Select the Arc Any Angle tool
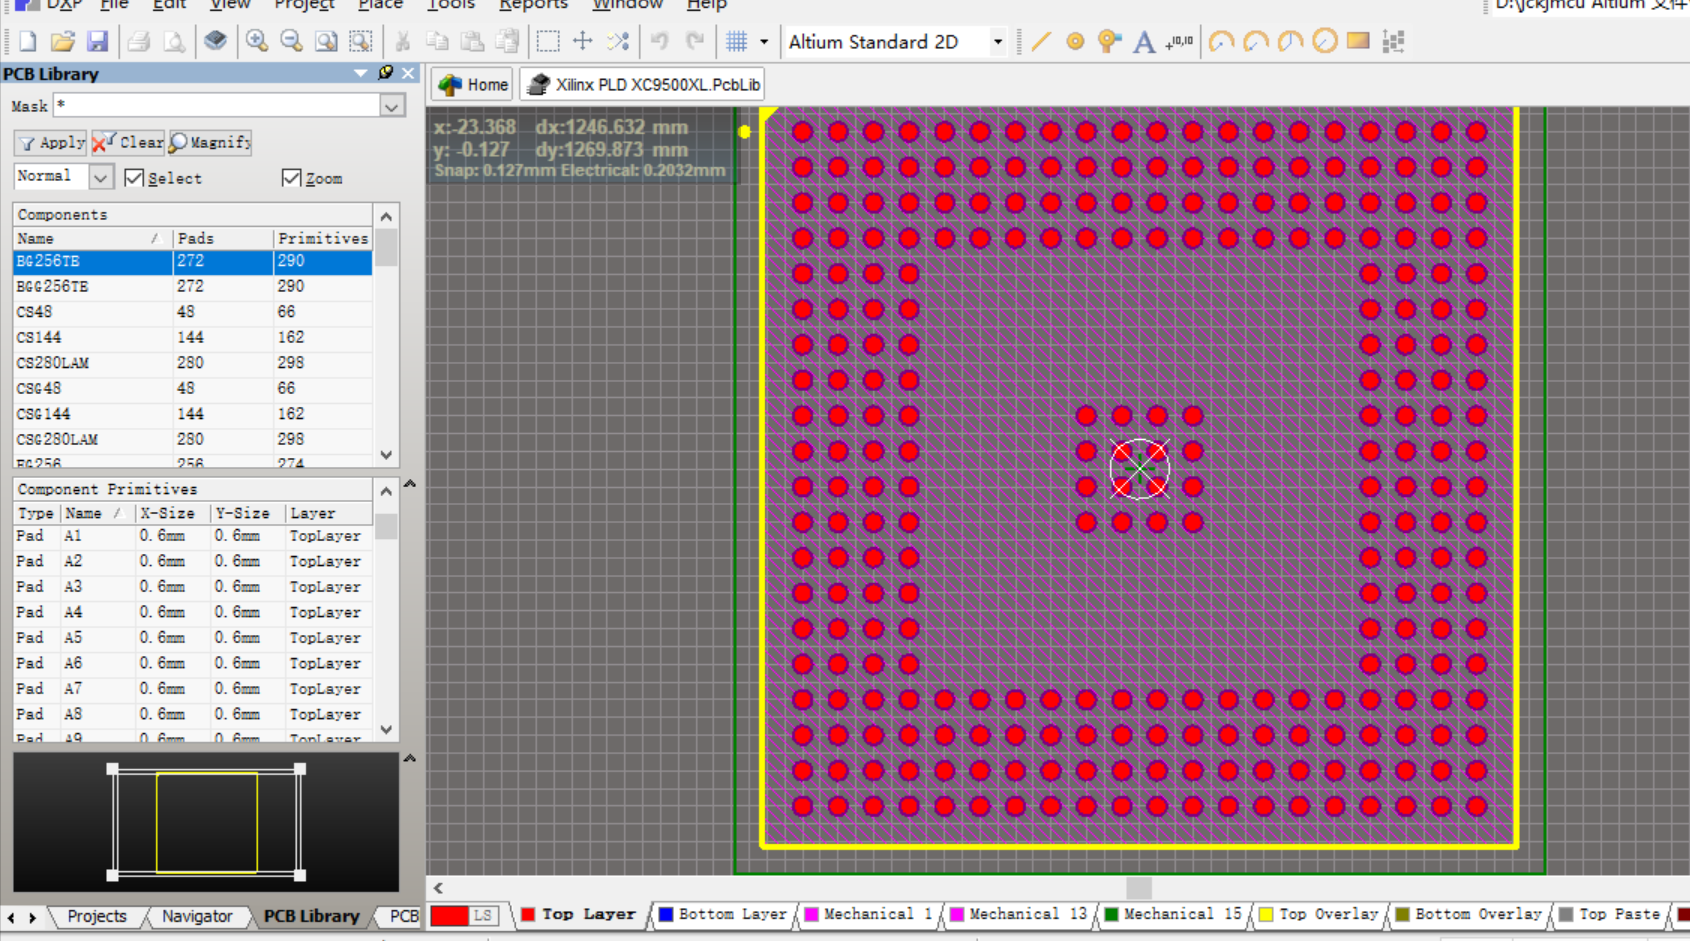Screen dimensions: 1690x941 [1290, 41]
